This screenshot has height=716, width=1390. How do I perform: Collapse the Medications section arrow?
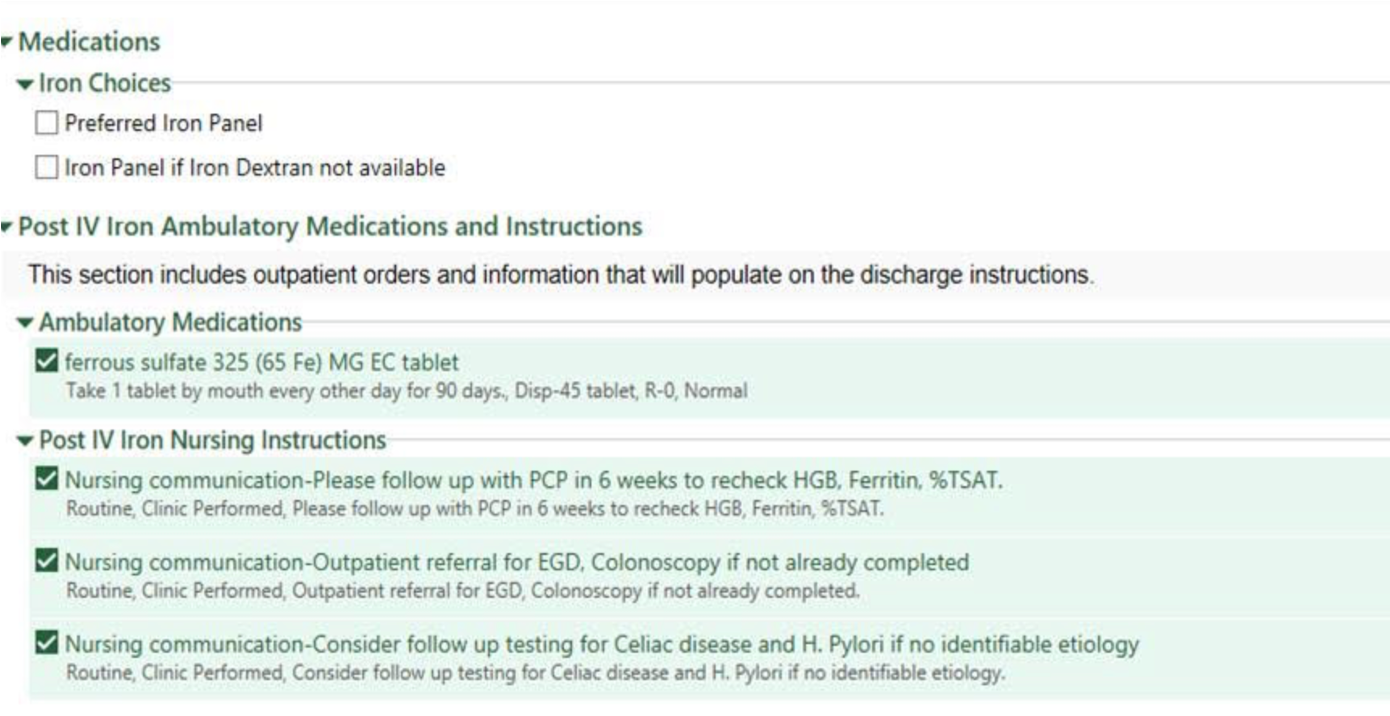(x=7, y=42)
